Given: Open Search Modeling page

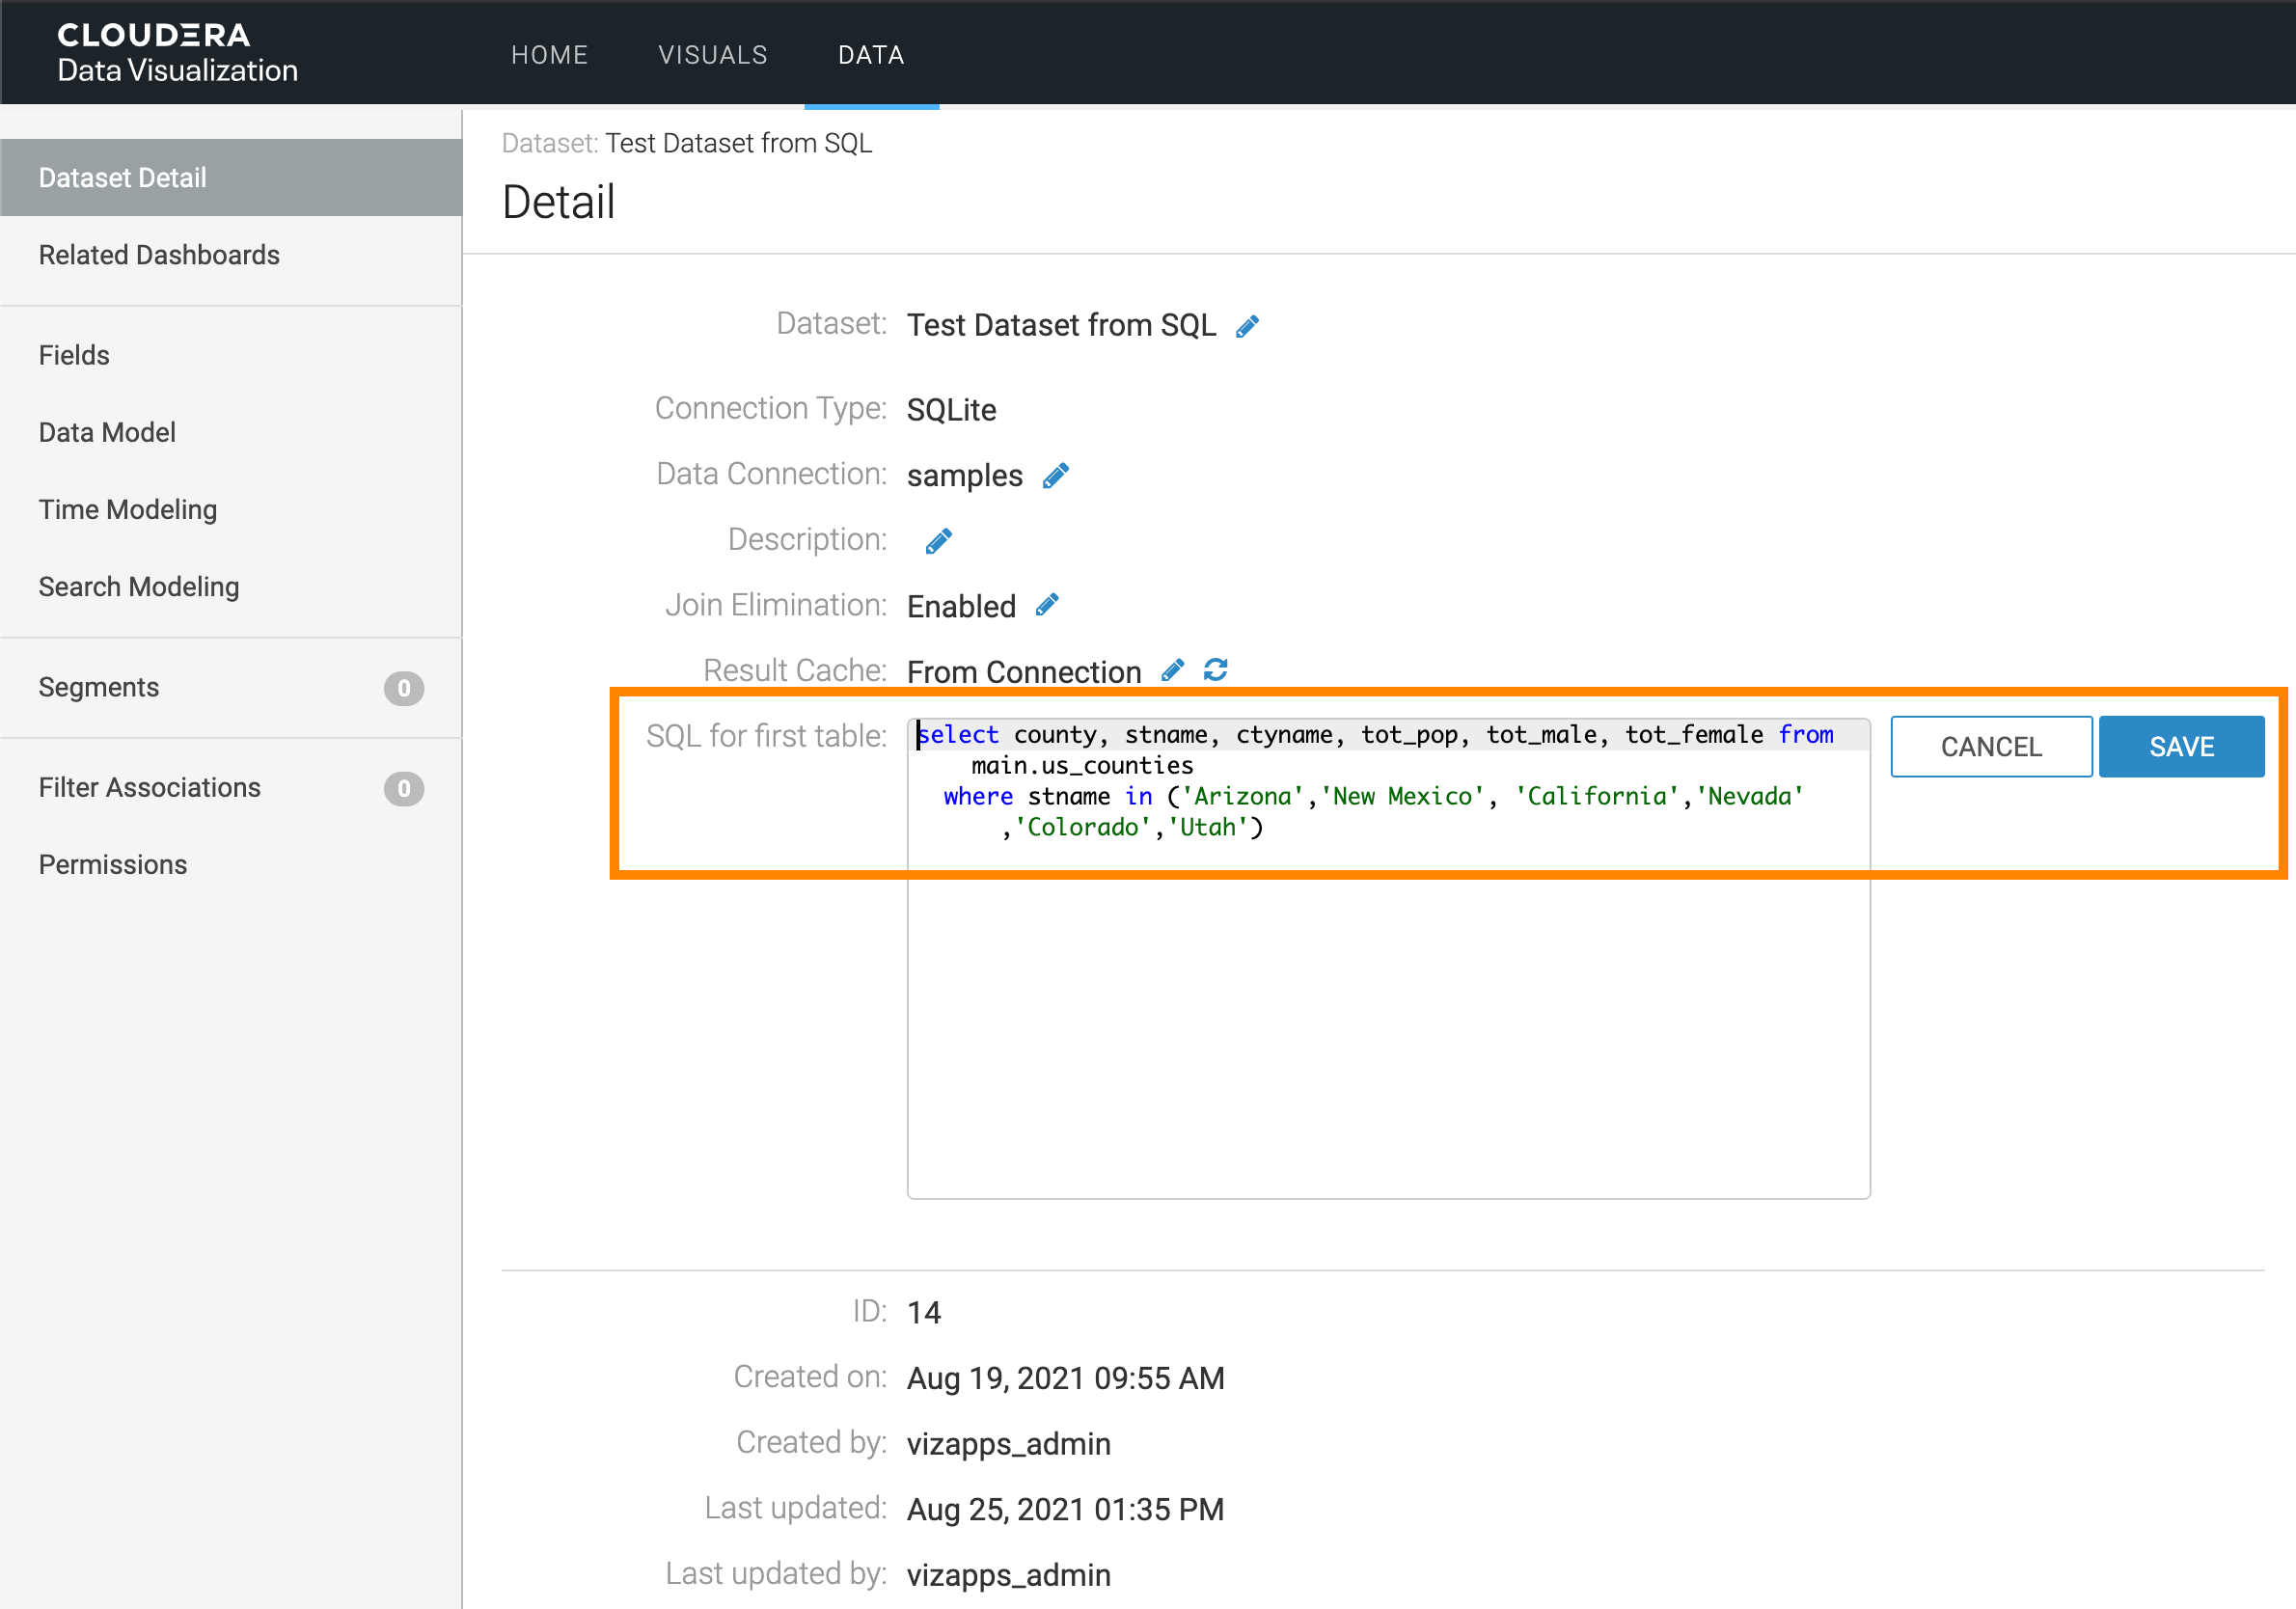Looking at the screenshot, I should 139,587.
